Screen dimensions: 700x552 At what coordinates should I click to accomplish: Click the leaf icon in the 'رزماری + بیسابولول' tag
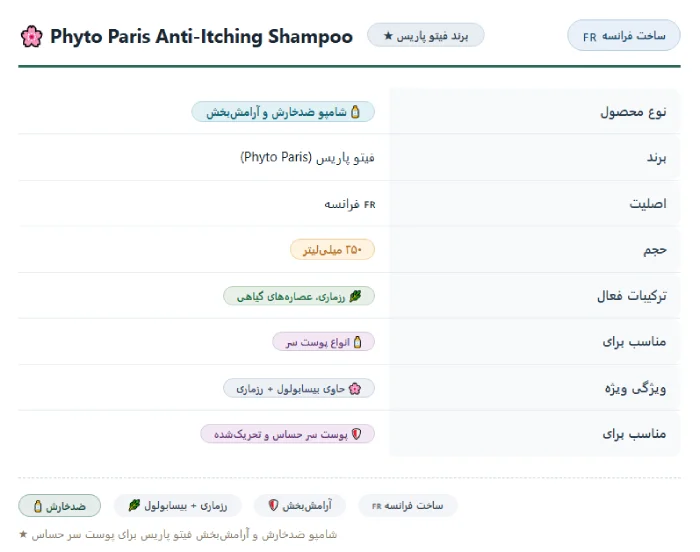tap(134, 506)
